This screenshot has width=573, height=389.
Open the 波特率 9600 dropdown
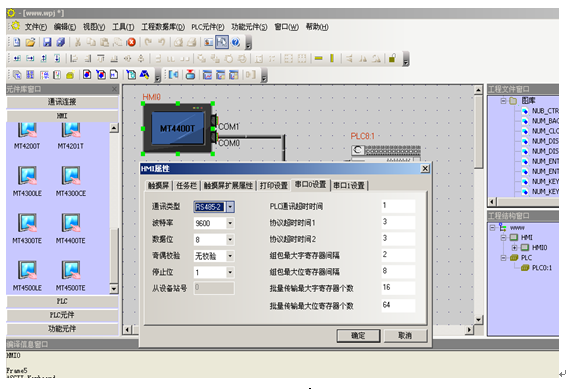coord(230,223)
